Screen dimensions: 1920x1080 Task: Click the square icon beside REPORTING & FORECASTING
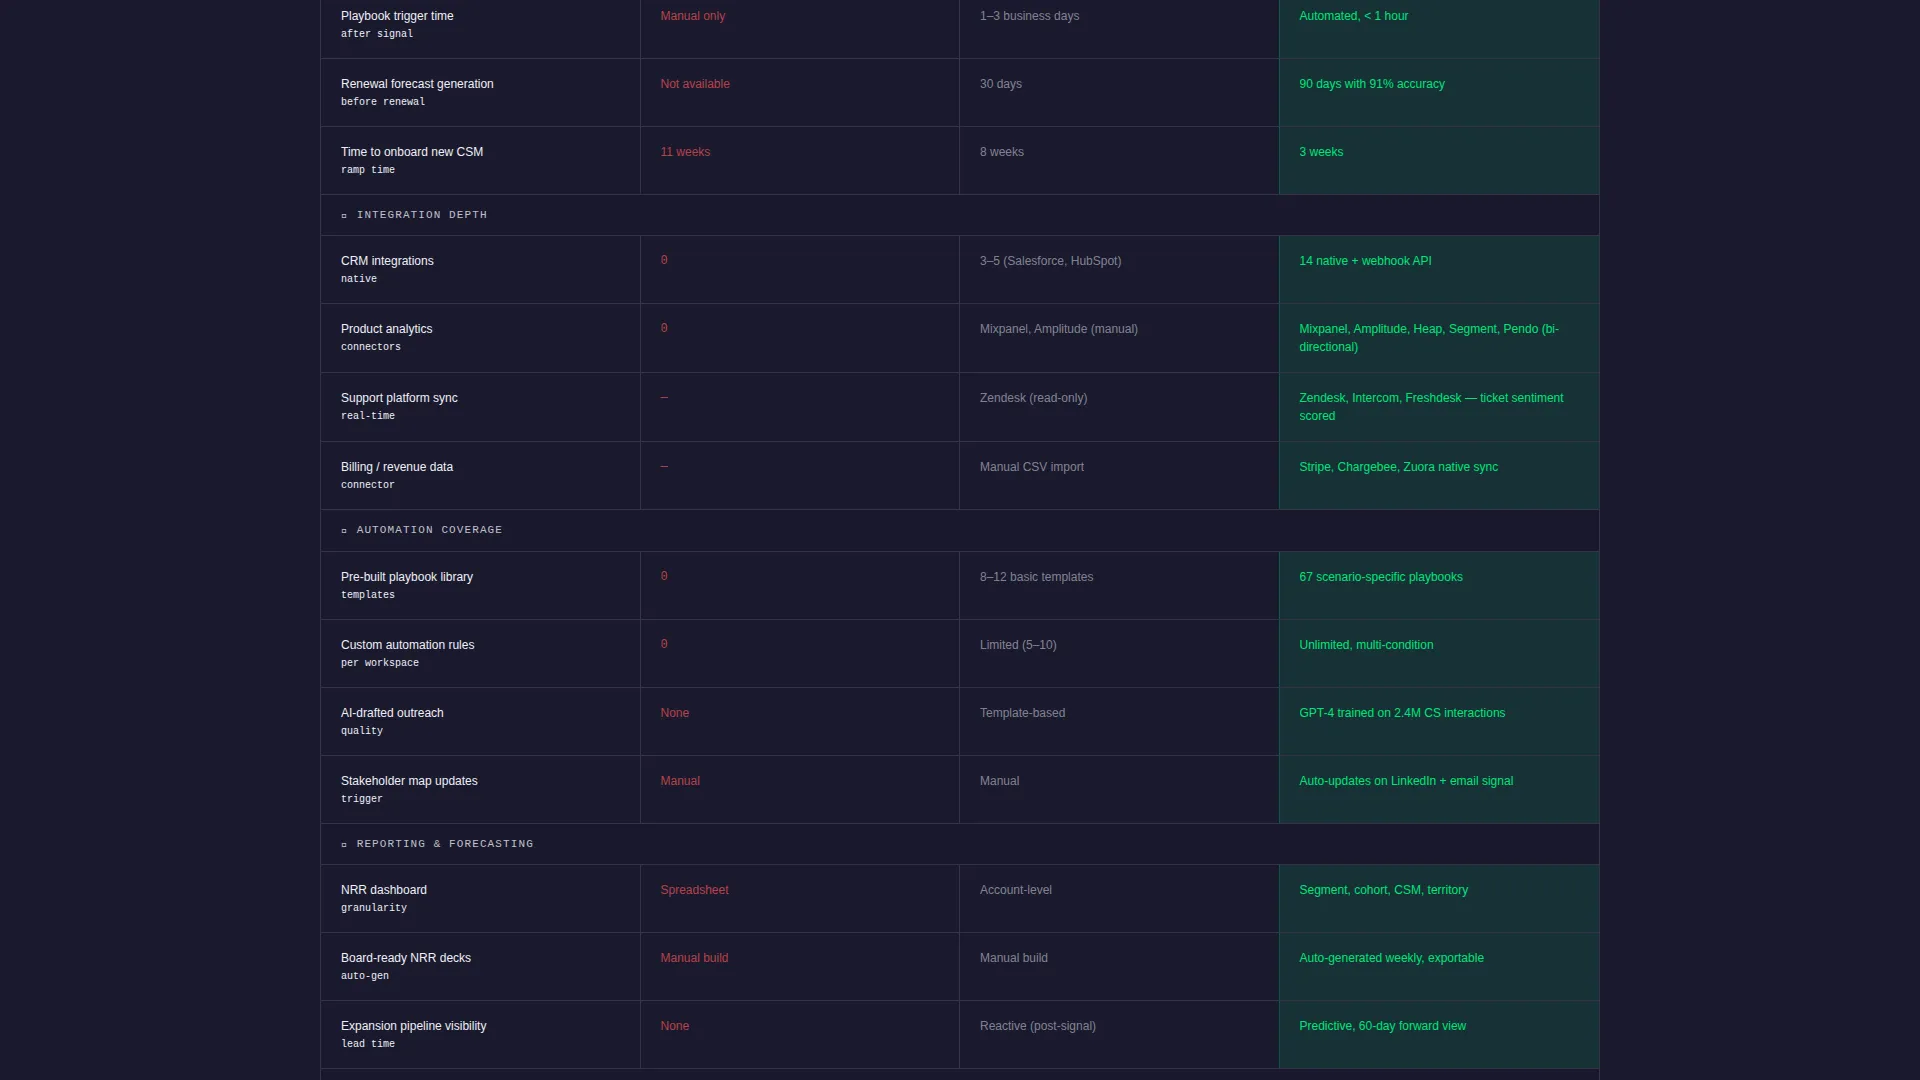[344, 845]
